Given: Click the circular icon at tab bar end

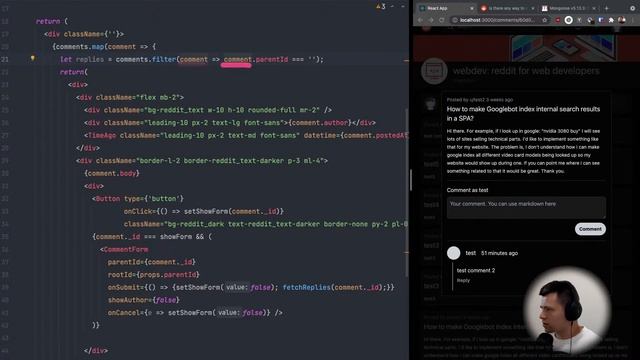Looking at the screenshot, I should [633, 8].
